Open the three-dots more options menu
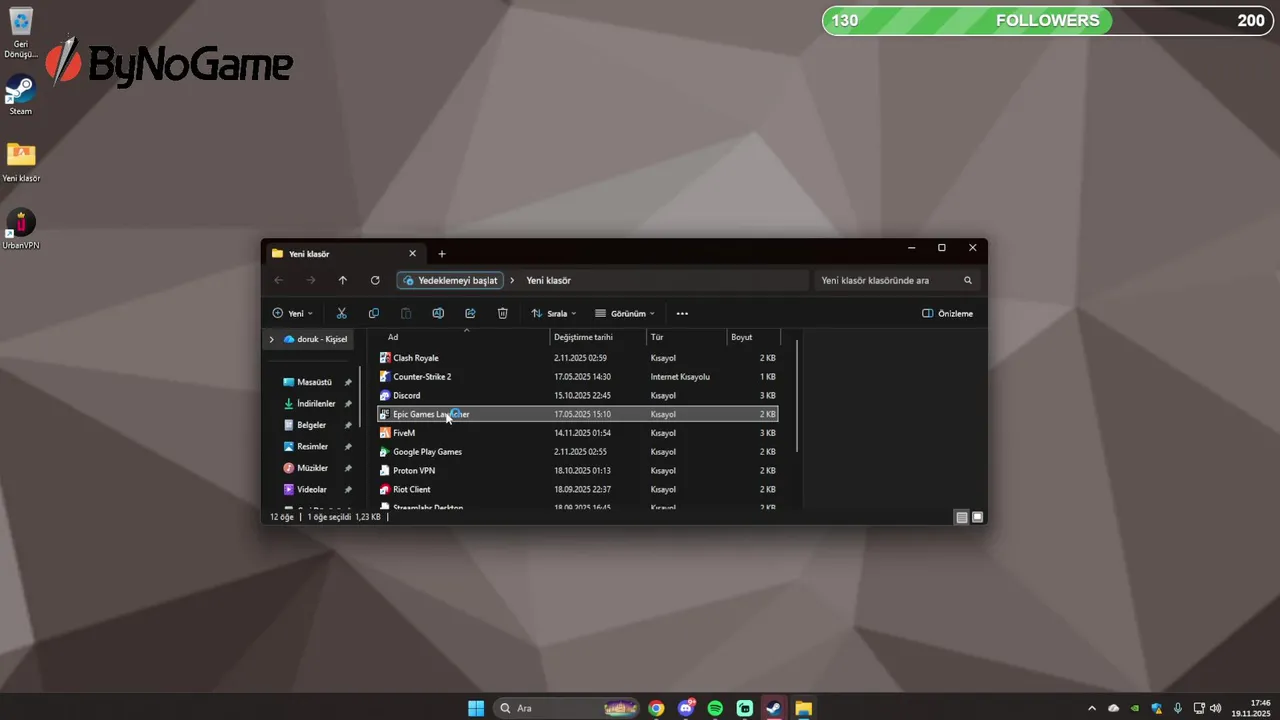Screen dimensions: 1280x720 point(682,313)
